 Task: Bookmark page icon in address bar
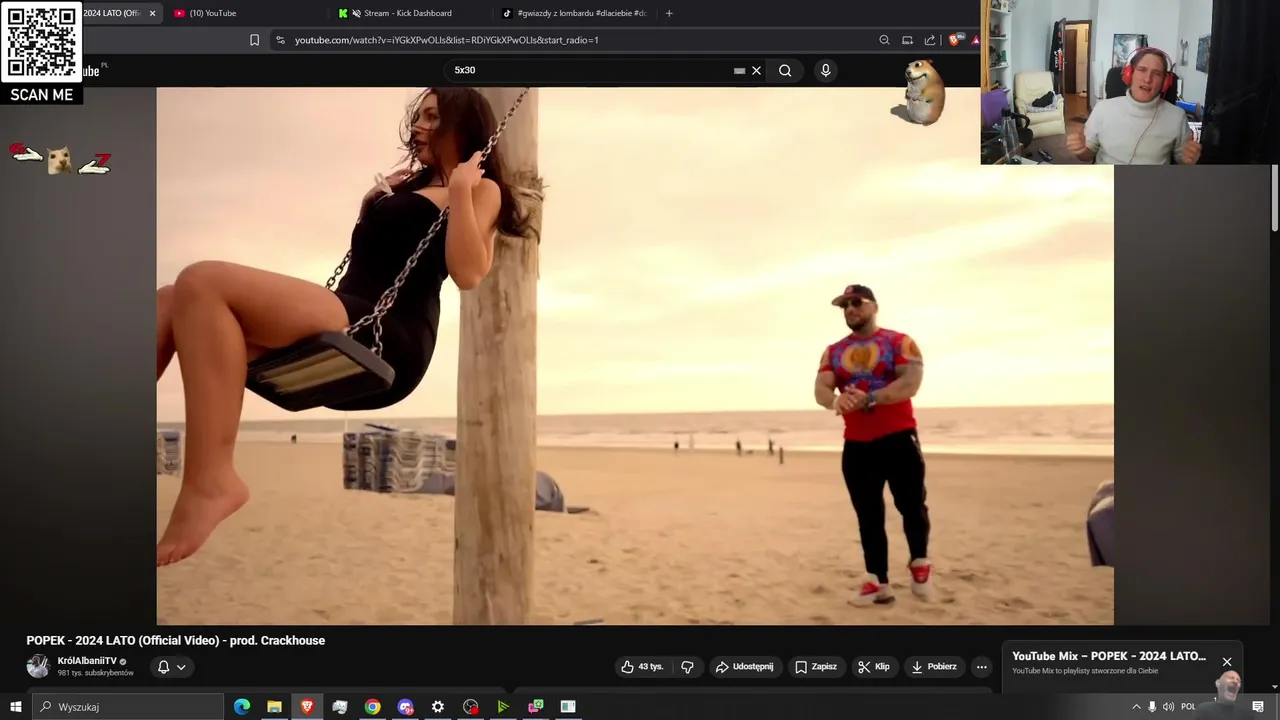pos(254,40)
